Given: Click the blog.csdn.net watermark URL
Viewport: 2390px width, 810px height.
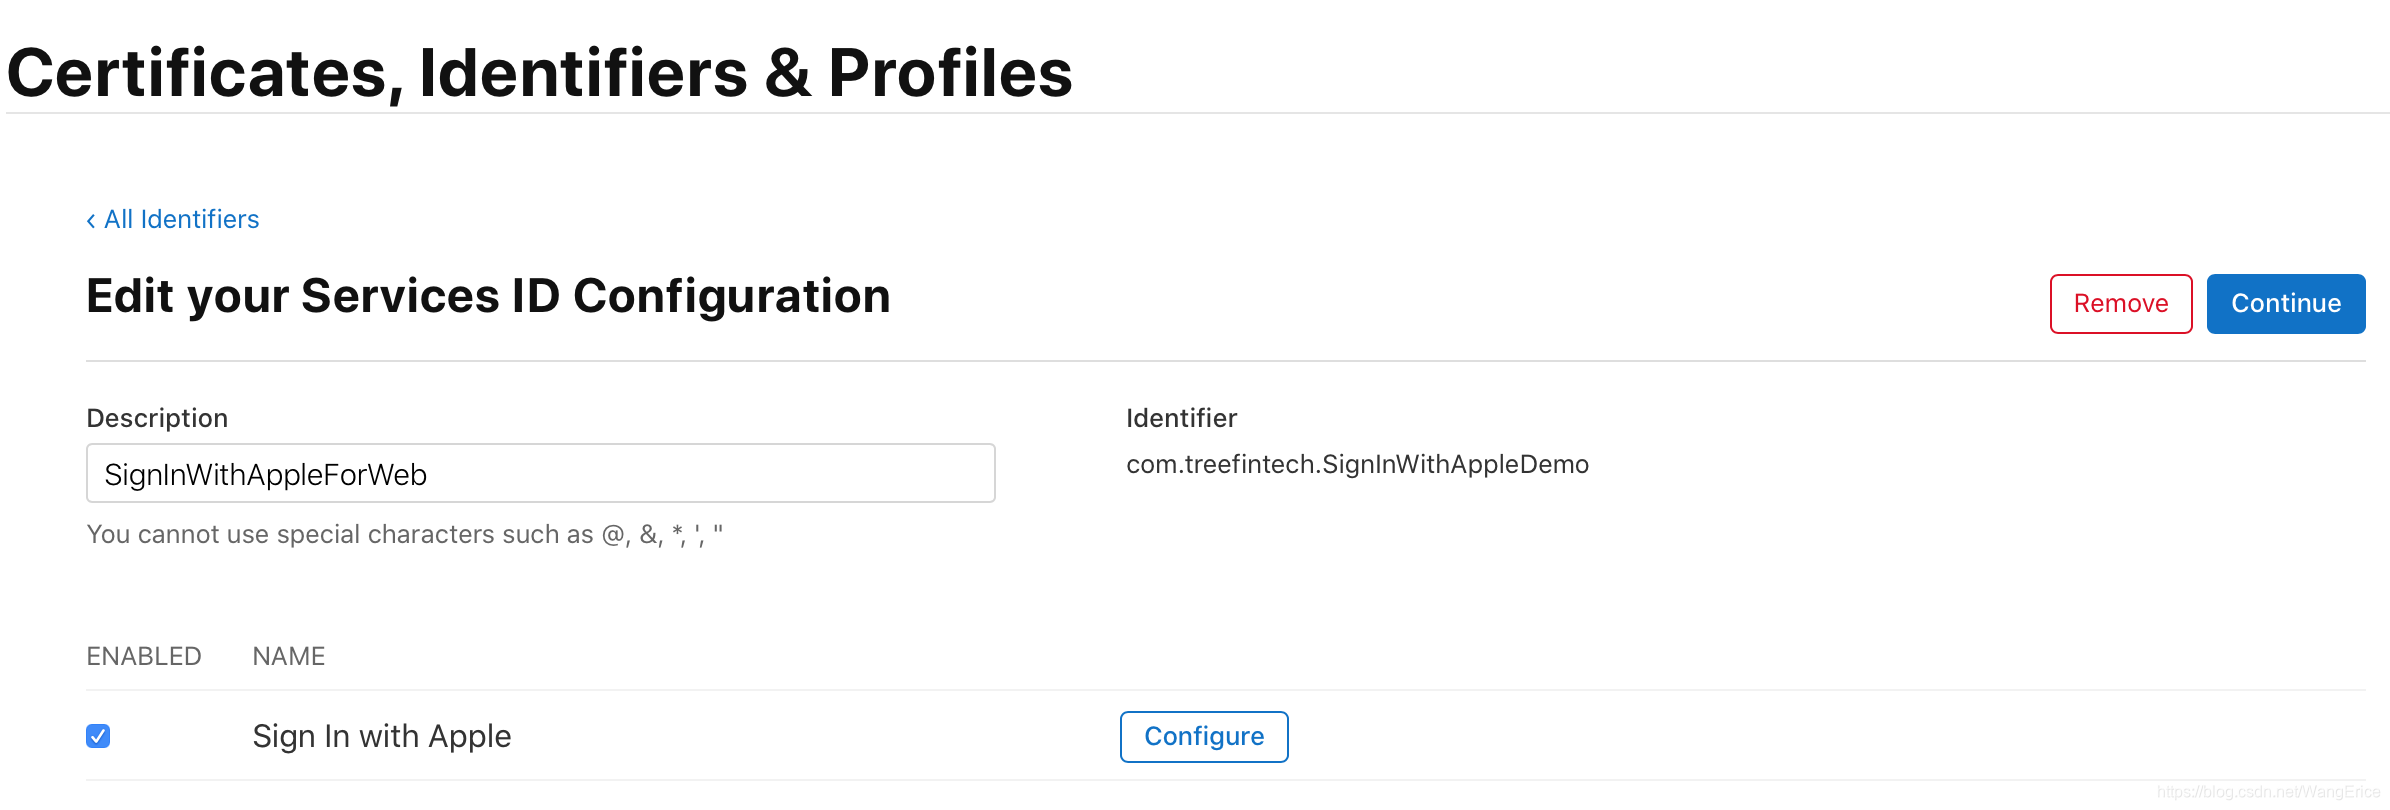Looking at the screenshot, I should click(x=2268, y=792).
